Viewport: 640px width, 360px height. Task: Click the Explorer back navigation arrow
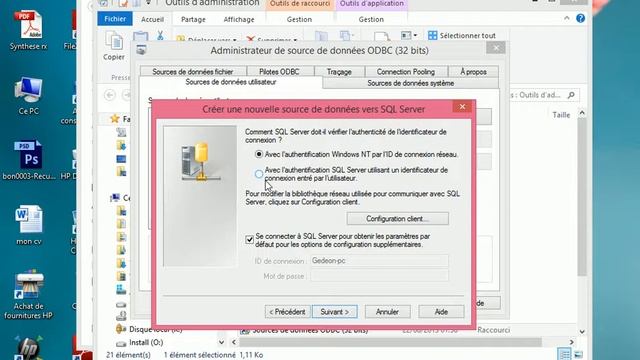point(110,95)
